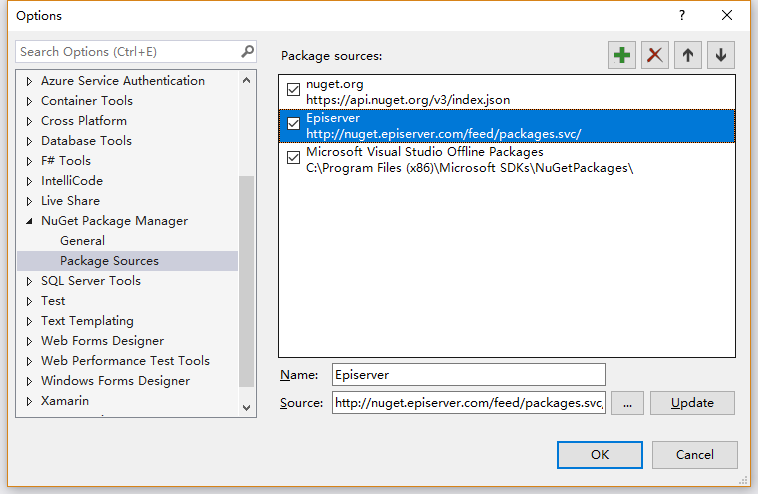Remove selected package source with red X
This screenshot has width=758, height=494.
655,55
